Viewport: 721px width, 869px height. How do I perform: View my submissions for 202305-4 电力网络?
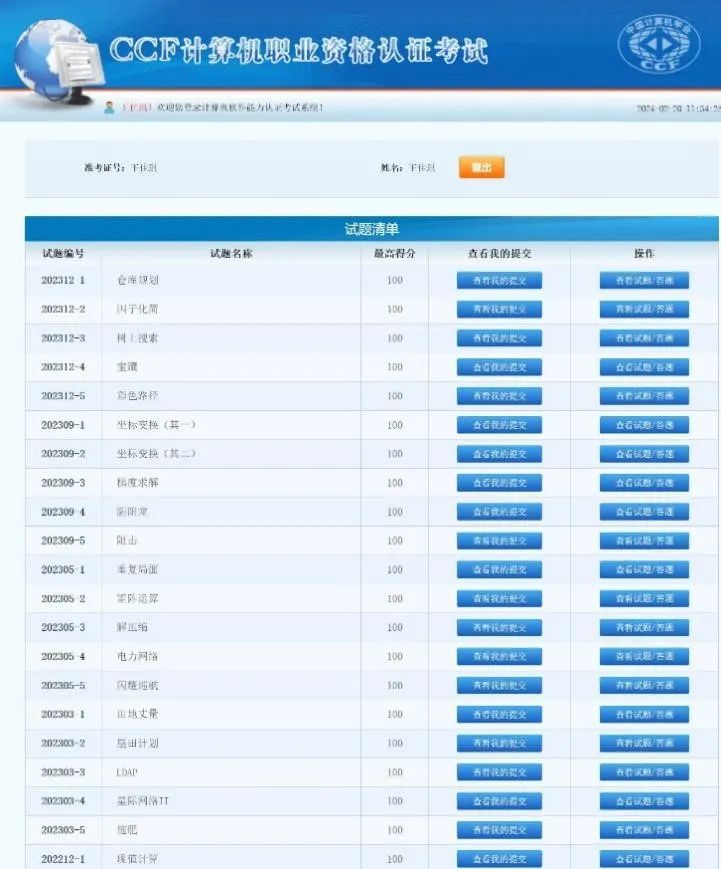click(499, 656)
